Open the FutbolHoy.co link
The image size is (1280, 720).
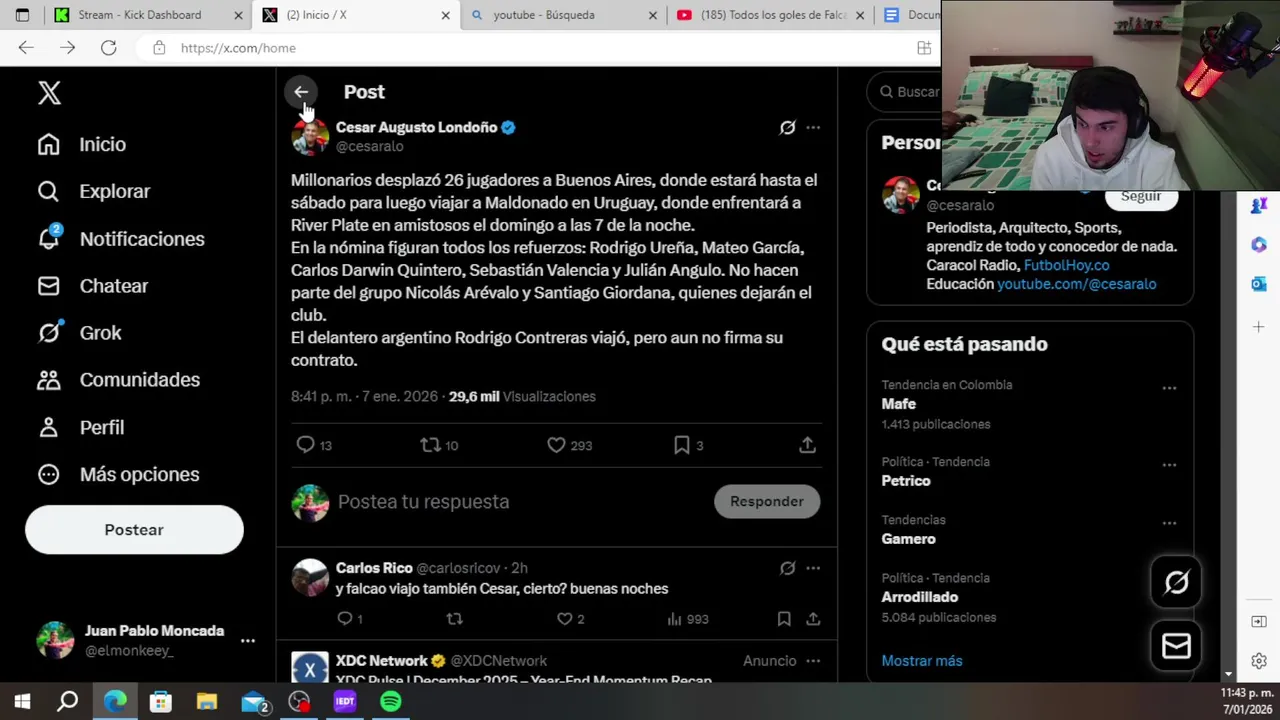1066,265
